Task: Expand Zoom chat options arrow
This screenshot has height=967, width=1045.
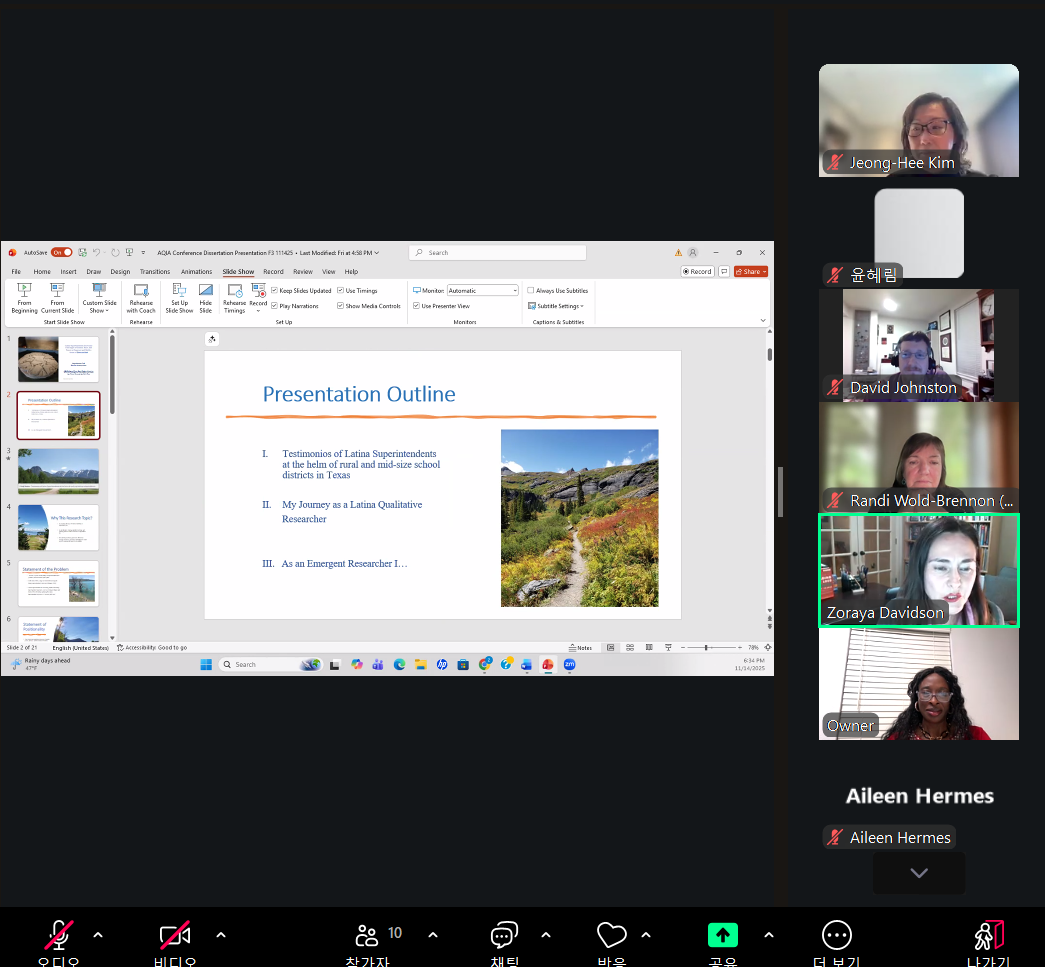Action: [x=546, y=934]
